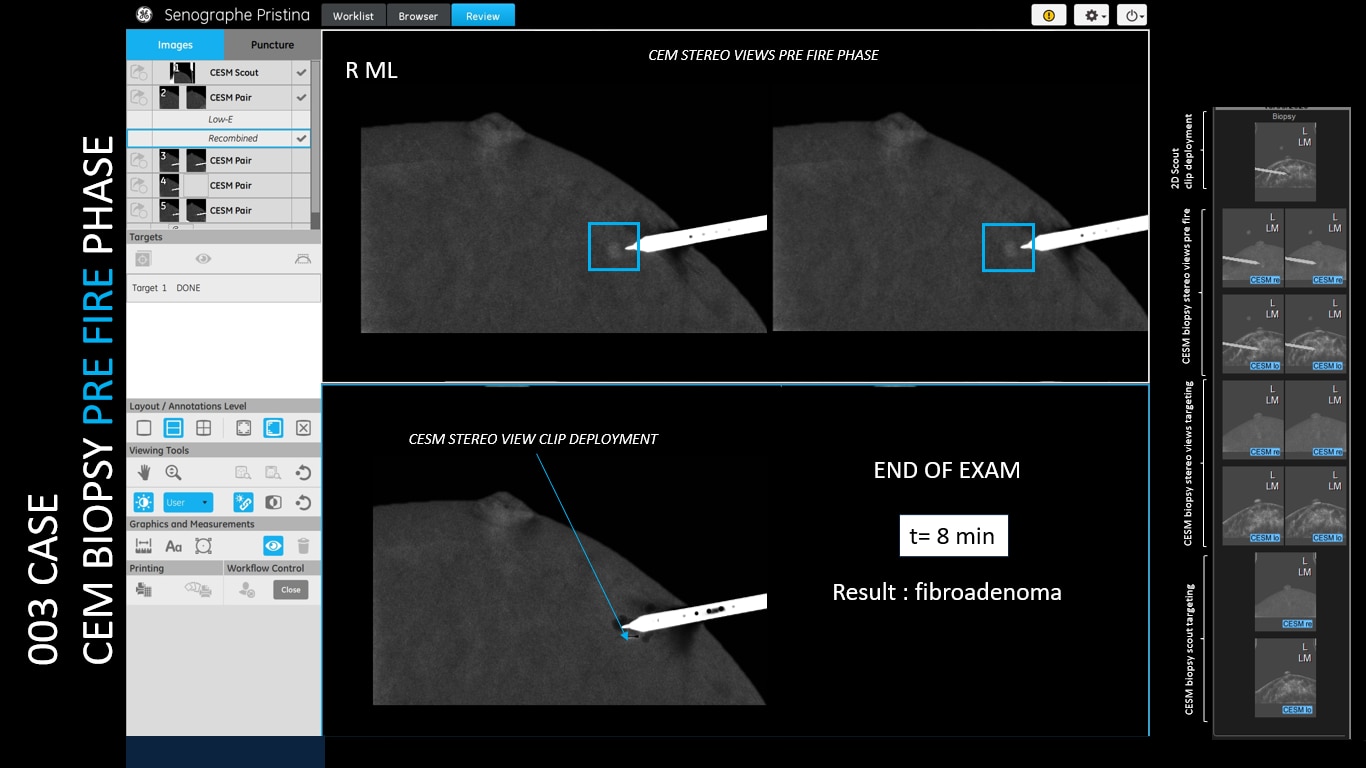The image size is (1366, 768).
Task: Toggle the target visibility eye in Targets
Action: pos(203,258)
